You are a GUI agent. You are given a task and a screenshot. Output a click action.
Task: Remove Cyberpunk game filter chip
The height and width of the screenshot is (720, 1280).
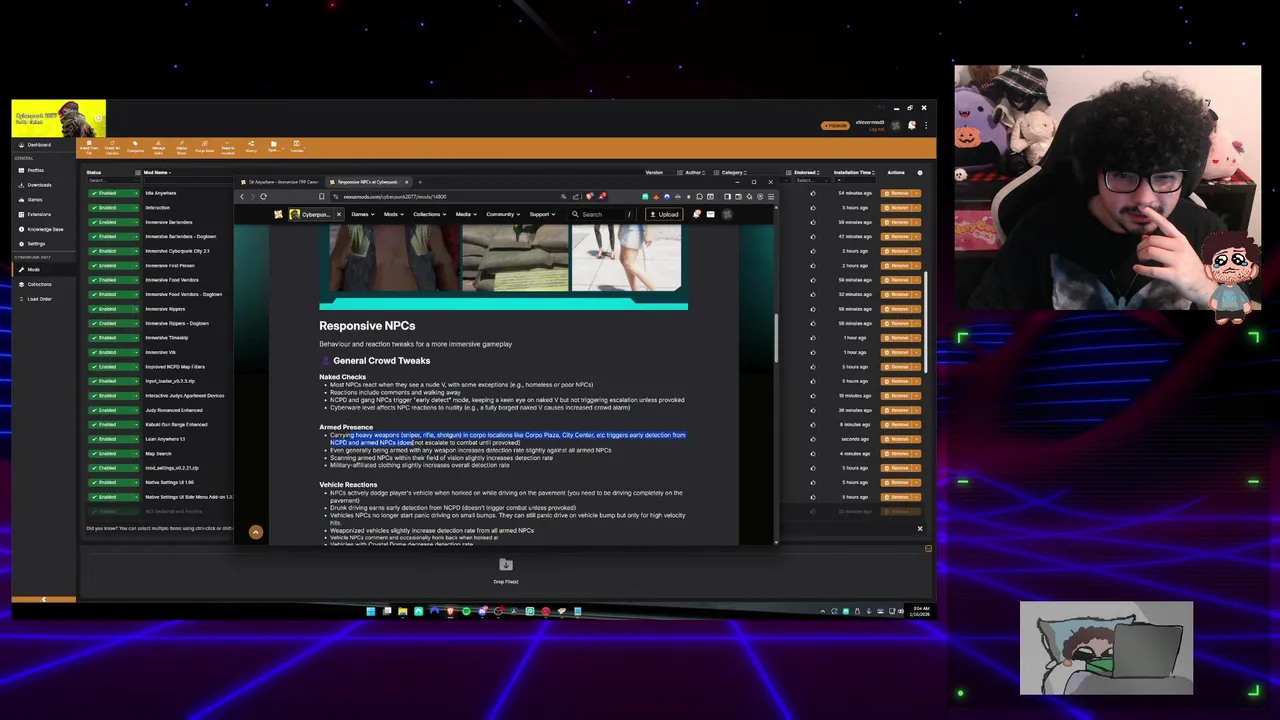[x=338, y=214]
